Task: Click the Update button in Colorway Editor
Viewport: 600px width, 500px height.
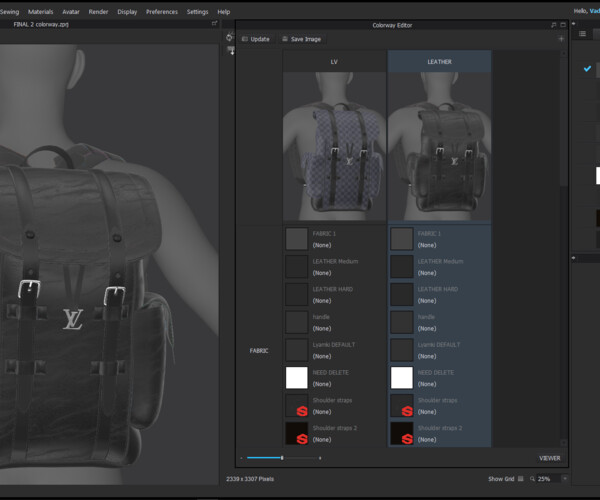Action: click(x=256, y=39)
